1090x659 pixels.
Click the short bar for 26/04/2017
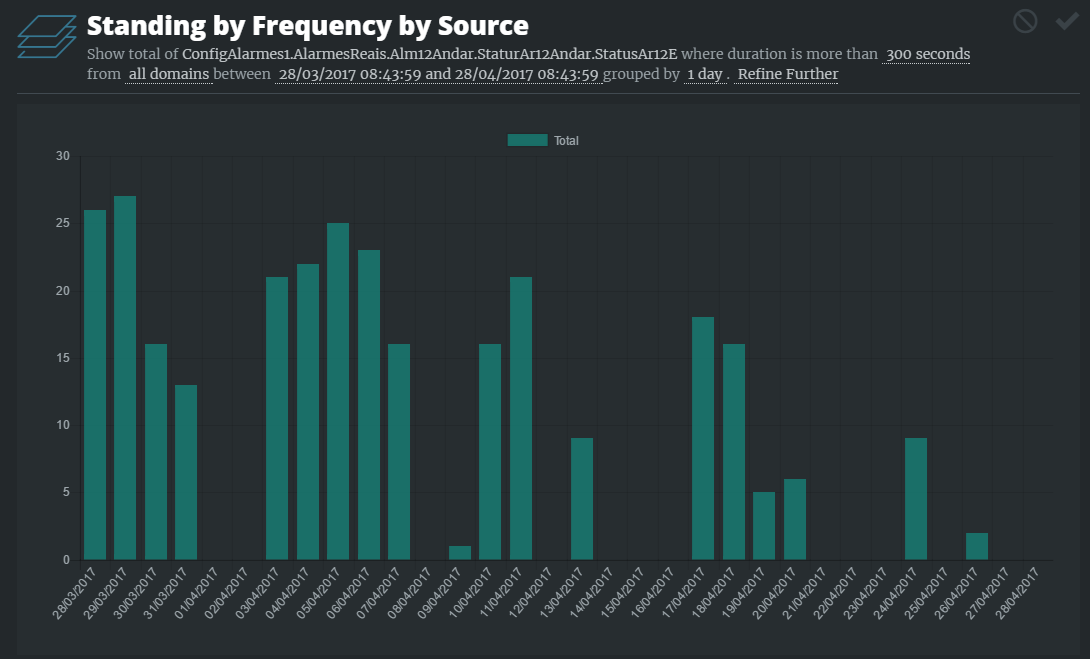[977, 546]
